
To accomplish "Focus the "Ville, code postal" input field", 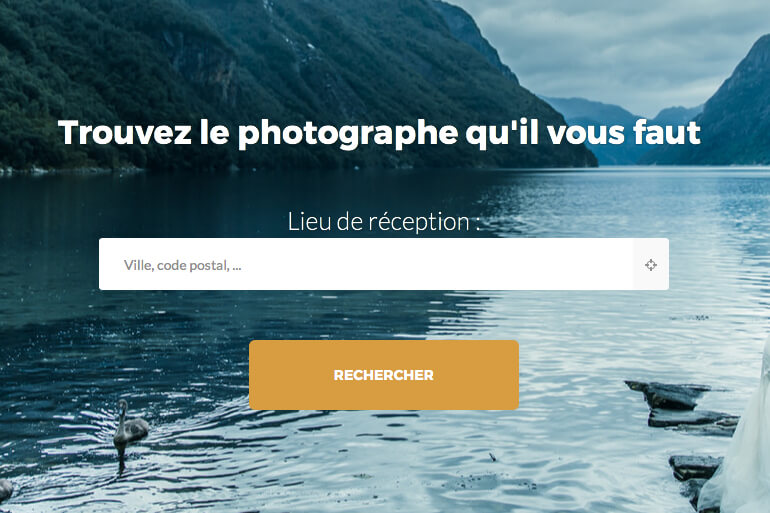I will coord(366,264).
